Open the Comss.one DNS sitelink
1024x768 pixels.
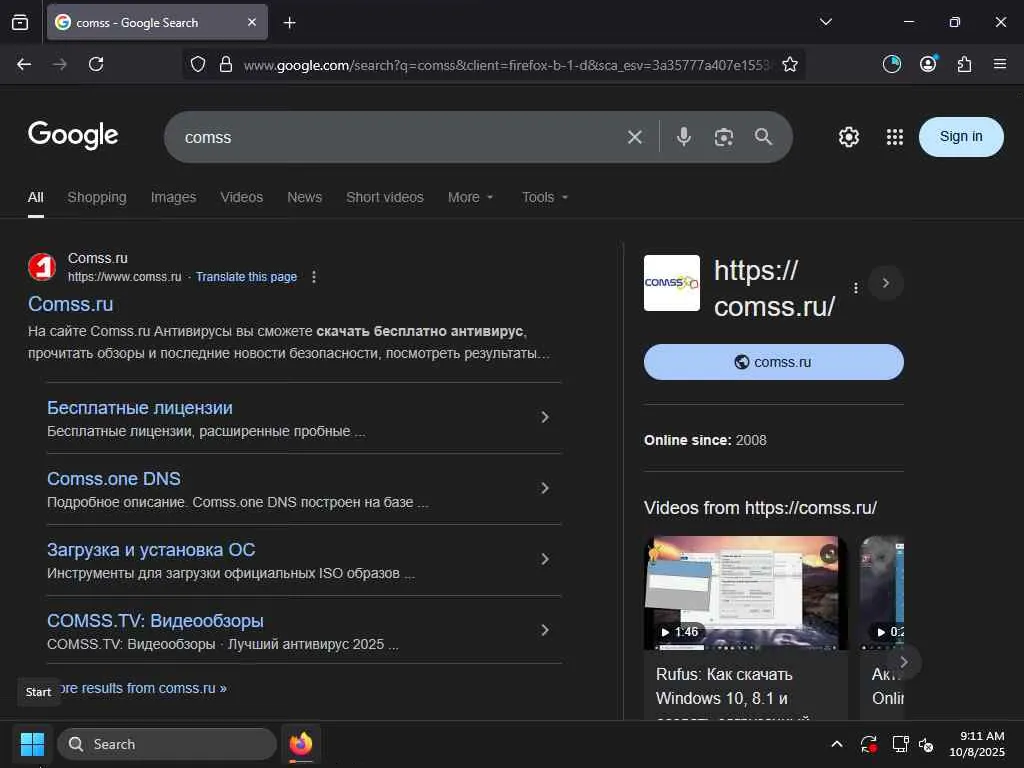tap(114, 479)
